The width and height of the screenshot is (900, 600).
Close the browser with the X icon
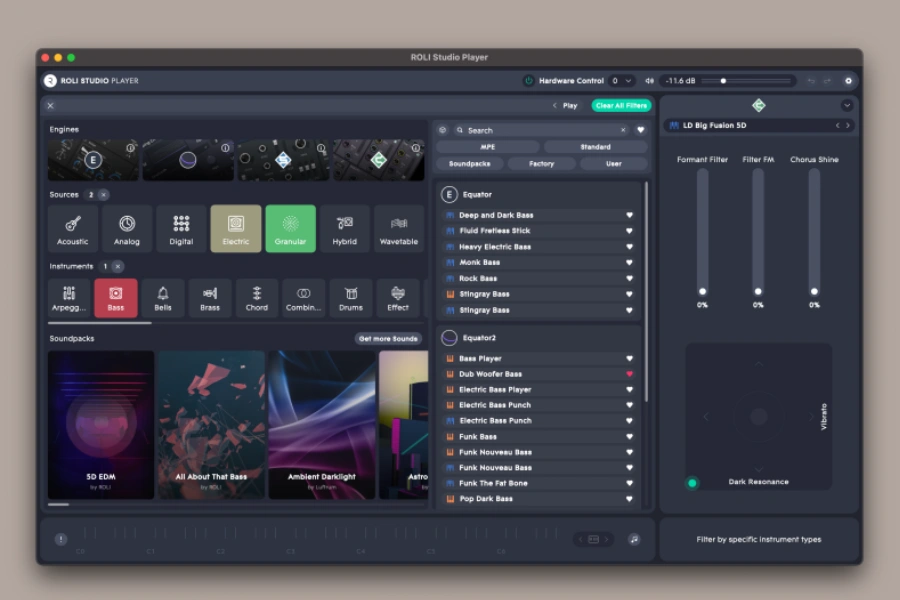point(51,106)
